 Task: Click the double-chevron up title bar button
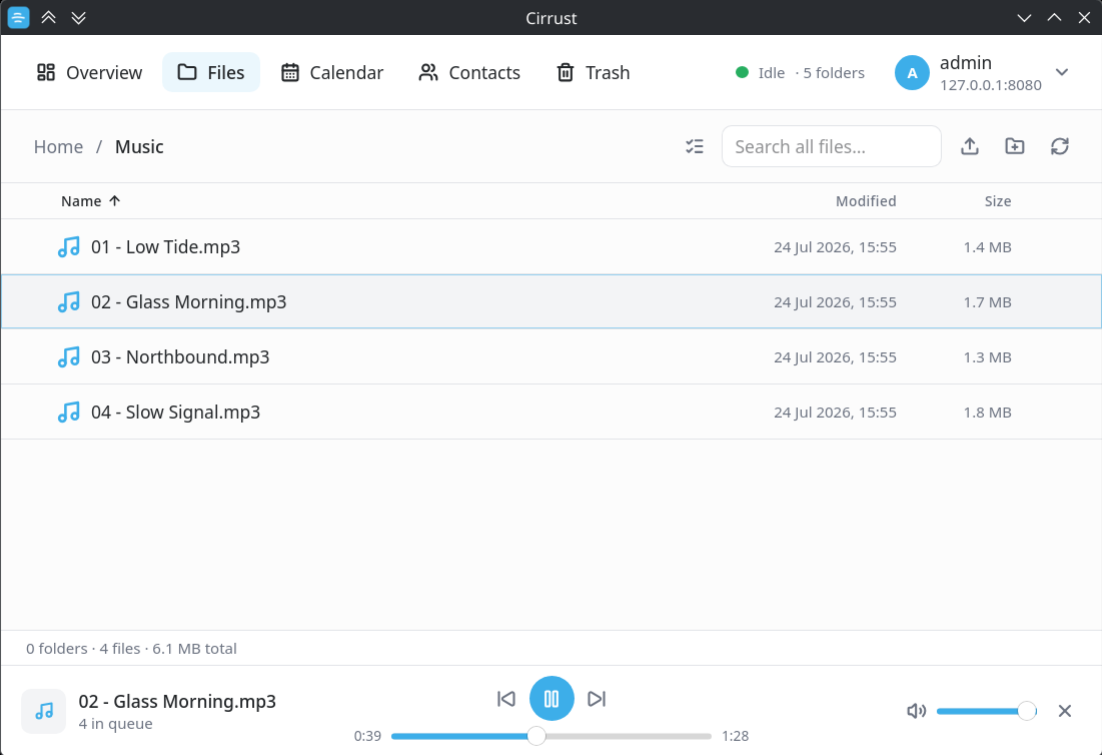pos(48,18)
